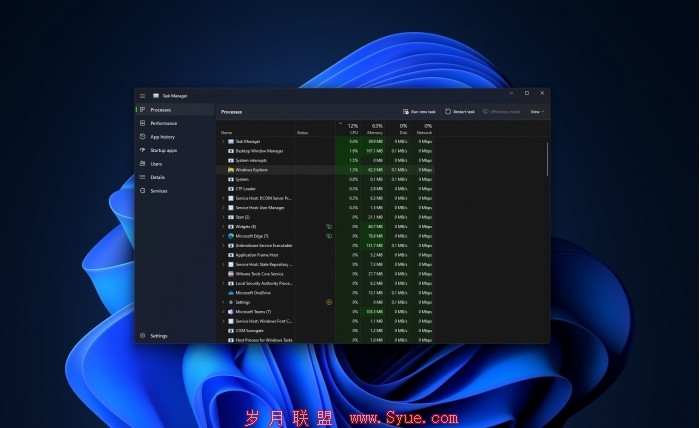Click the Settings gear in sidebar bottom
700x428 pixels.
(142, 336)
